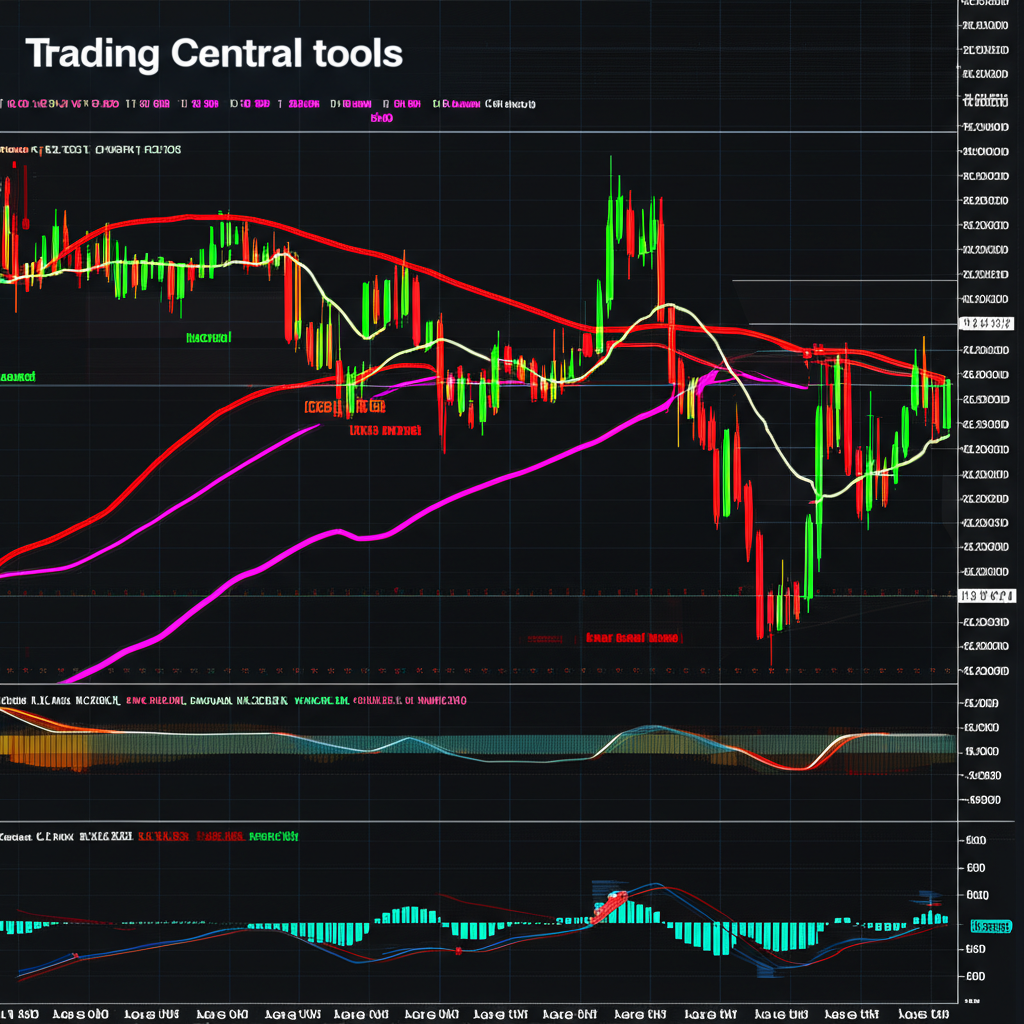Click the lowest red candle wick on the chart
The image size is (1024, 1024).
point(771,650)
